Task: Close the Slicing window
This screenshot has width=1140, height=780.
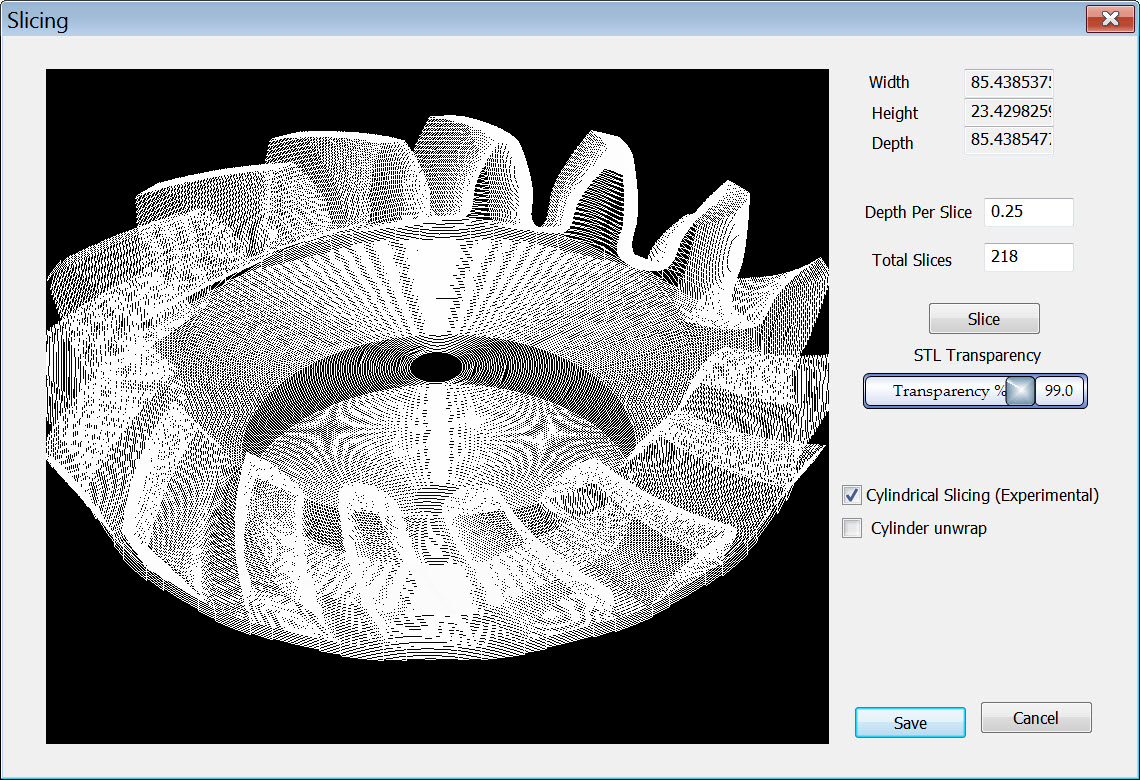Action: point(1109,19)
